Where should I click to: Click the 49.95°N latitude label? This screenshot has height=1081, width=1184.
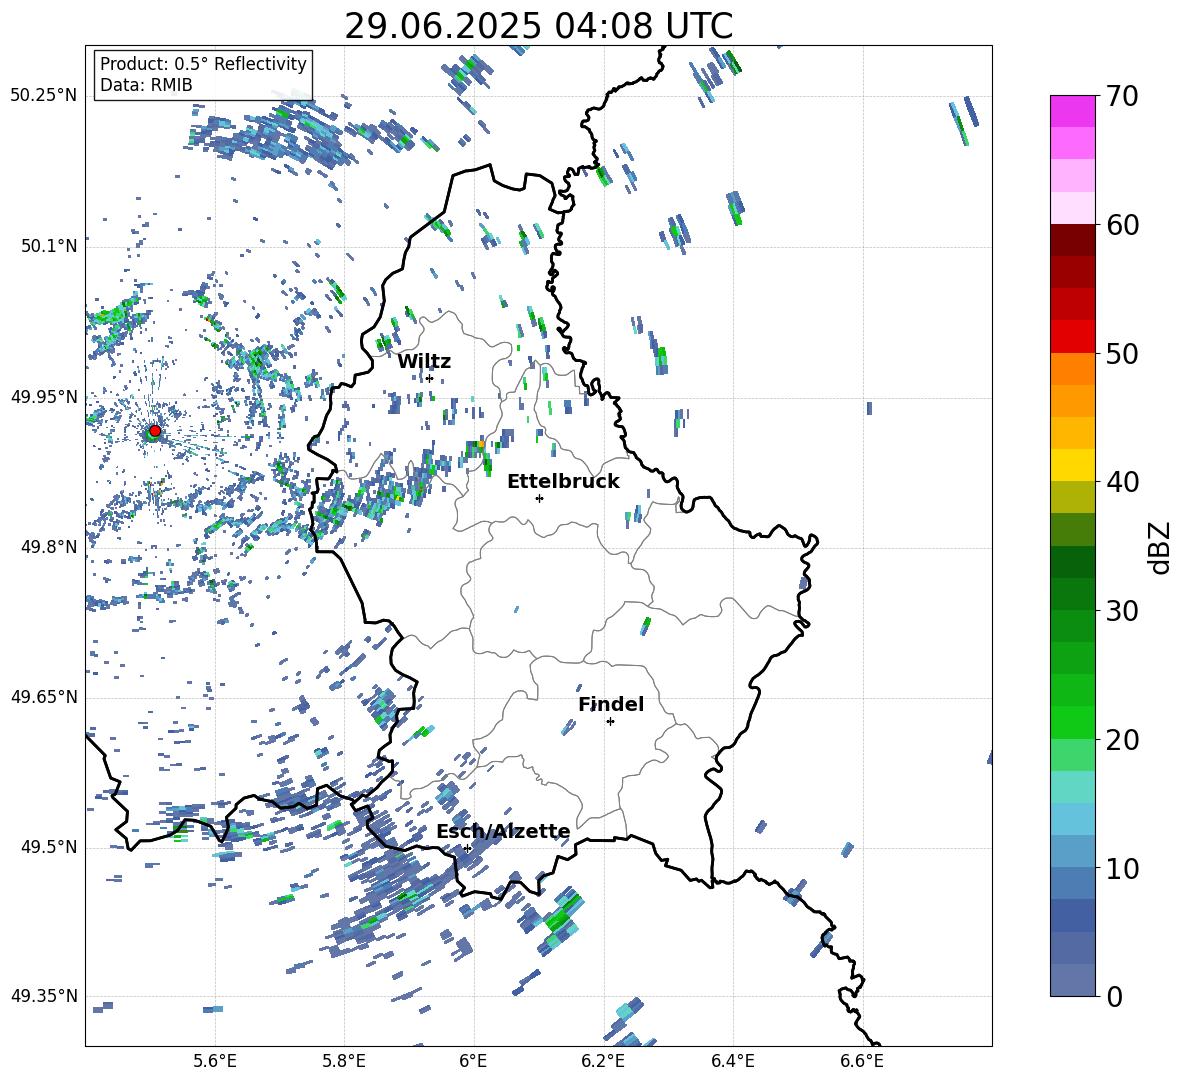click(x=44, y=397)
